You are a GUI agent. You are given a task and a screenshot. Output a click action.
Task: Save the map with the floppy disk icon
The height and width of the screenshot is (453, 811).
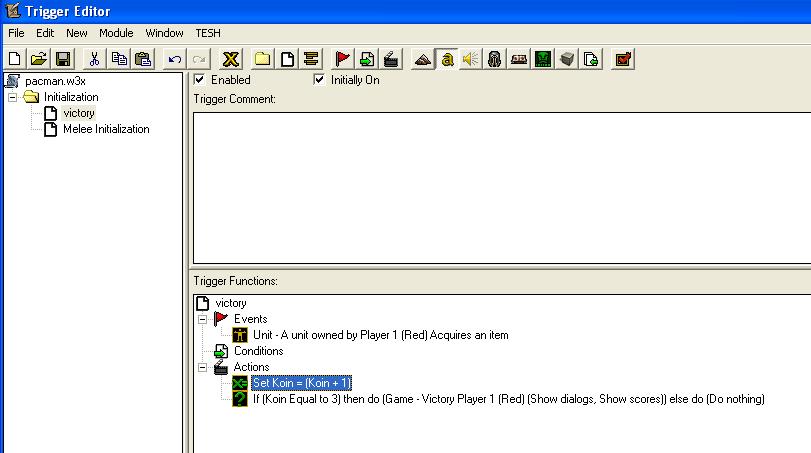[x=63, y=59]
